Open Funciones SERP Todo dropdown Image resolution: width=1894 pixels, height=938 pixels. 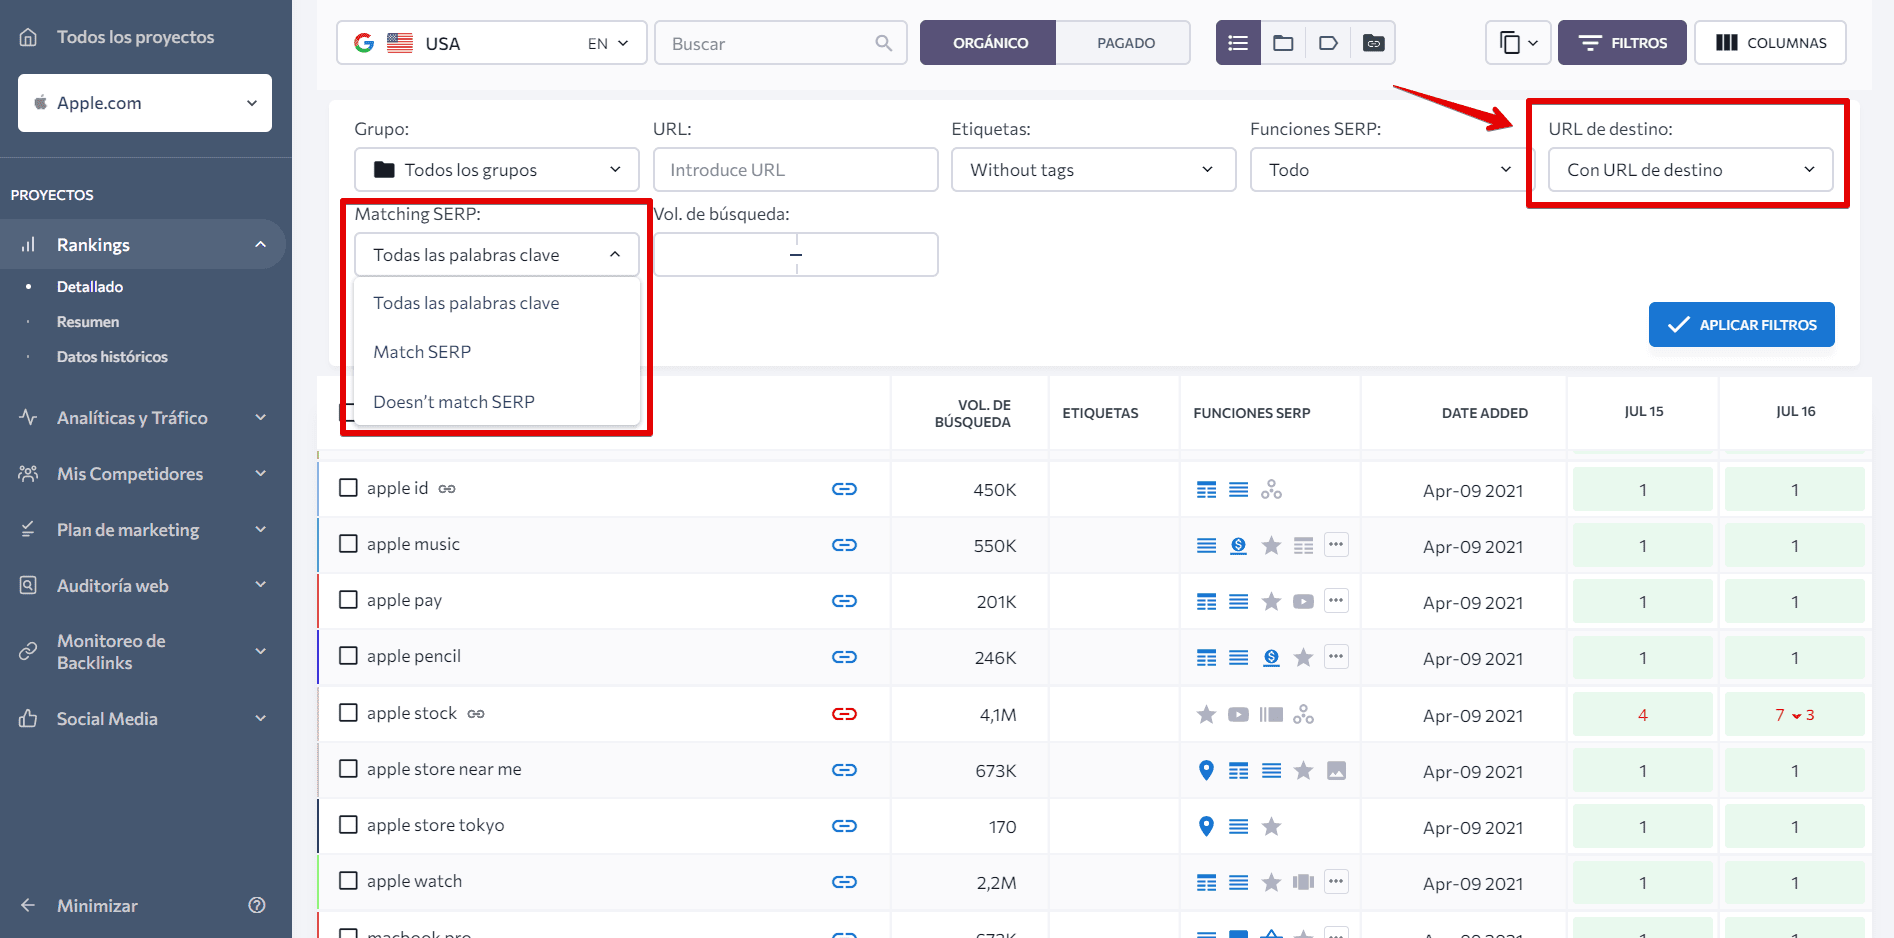[1391, 170]
